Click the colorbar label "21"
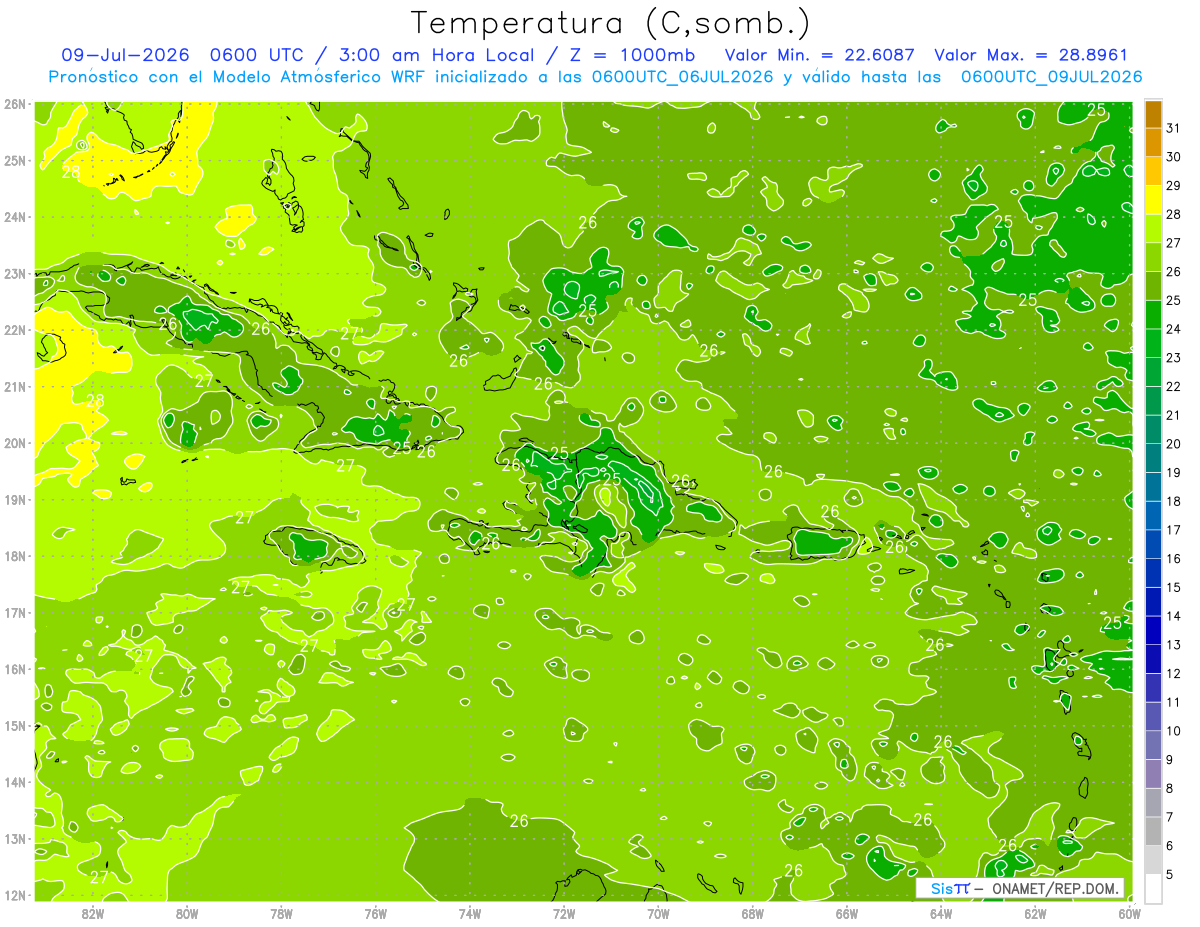The width and height of the screenshot is (1200, 927). (1174, 415)
